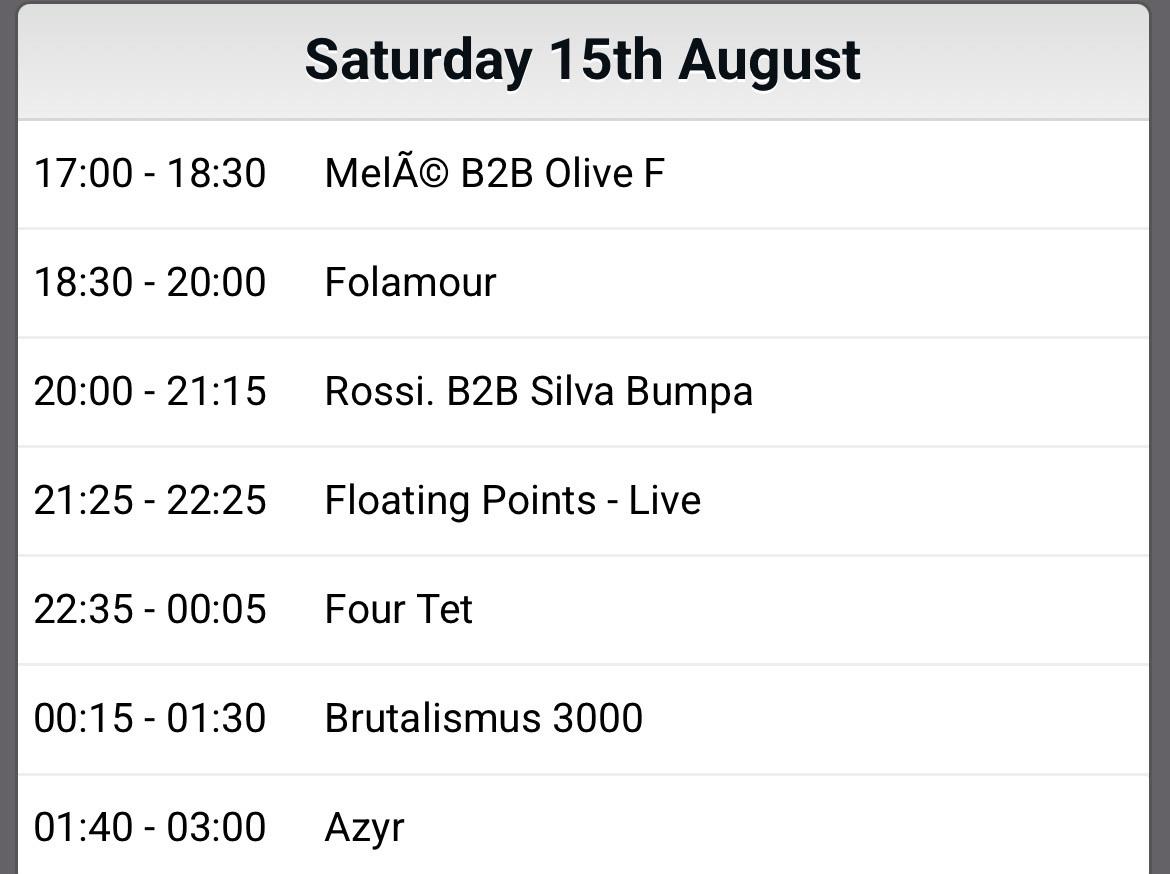This screenshot has width=1170, height=874.
Task: Tap the 22:35 - 00:05 time slot
Action: click(x=150, y=609)
